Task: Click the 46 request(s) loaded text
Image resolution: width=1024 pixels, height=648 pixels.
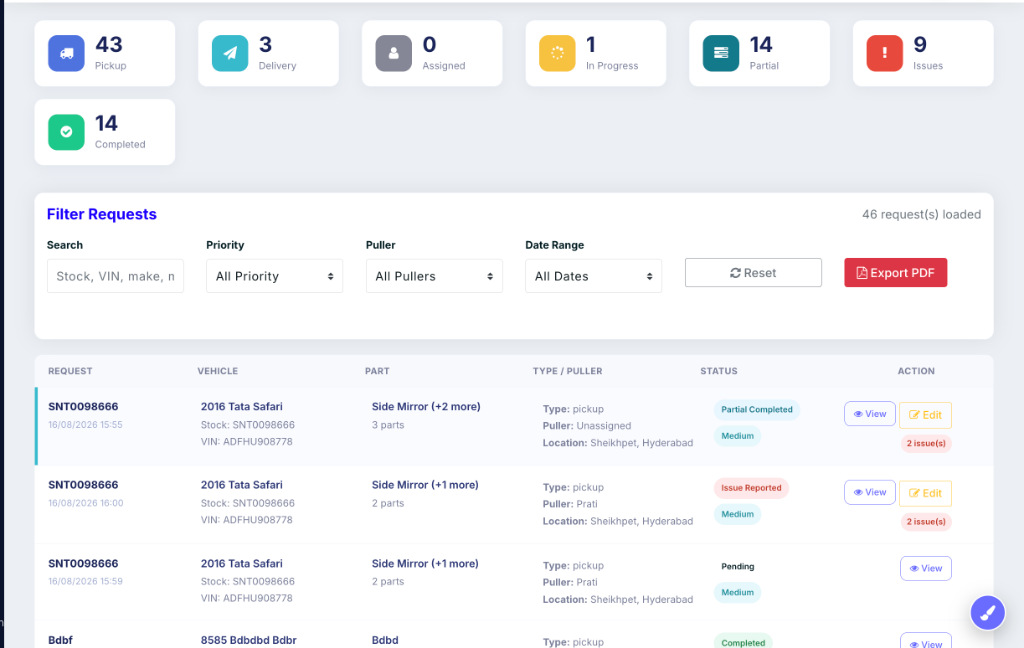Action: pos(921,214)
